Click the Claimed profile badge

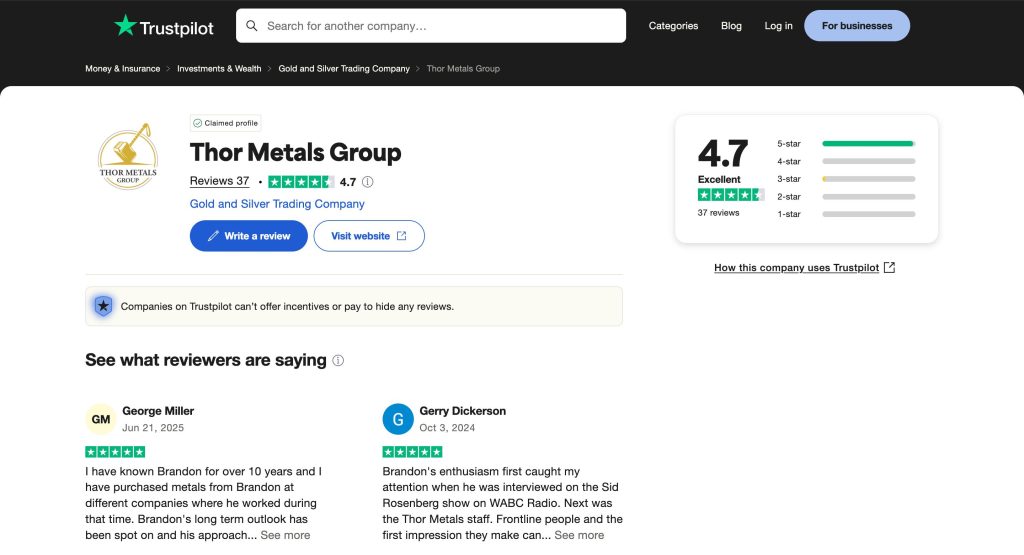[x=225, y=123]
